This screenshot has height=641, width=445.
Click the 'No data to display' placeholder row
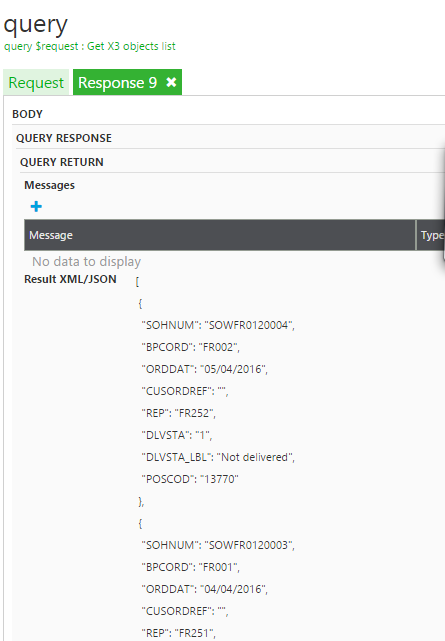[87, 261]
